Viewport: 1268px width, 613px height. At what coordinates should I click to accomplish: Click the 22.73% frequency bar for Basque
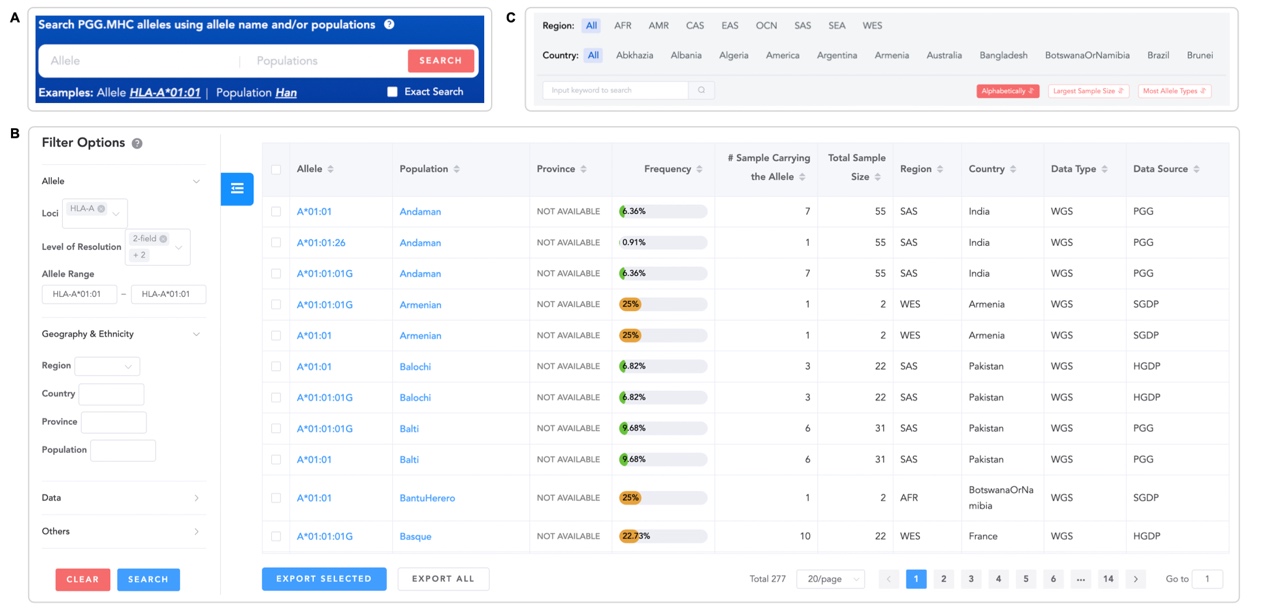pos(662,537)
